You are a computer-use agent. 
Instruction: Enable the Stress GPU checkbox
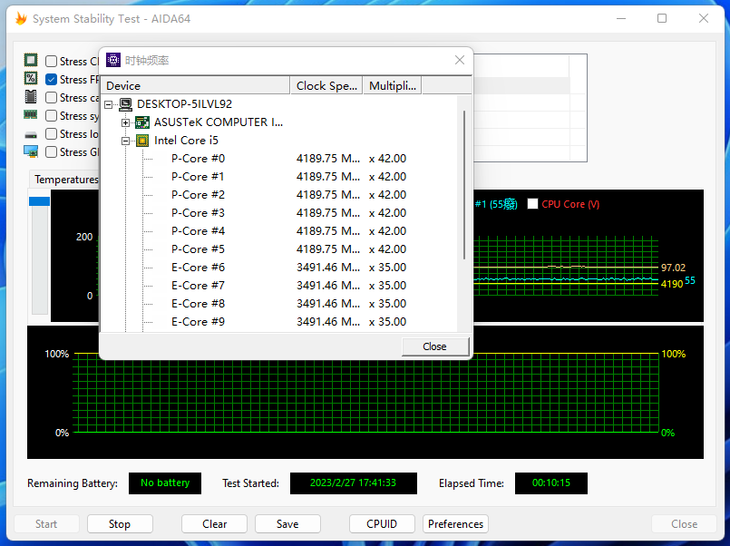click(x=51, y=152)
